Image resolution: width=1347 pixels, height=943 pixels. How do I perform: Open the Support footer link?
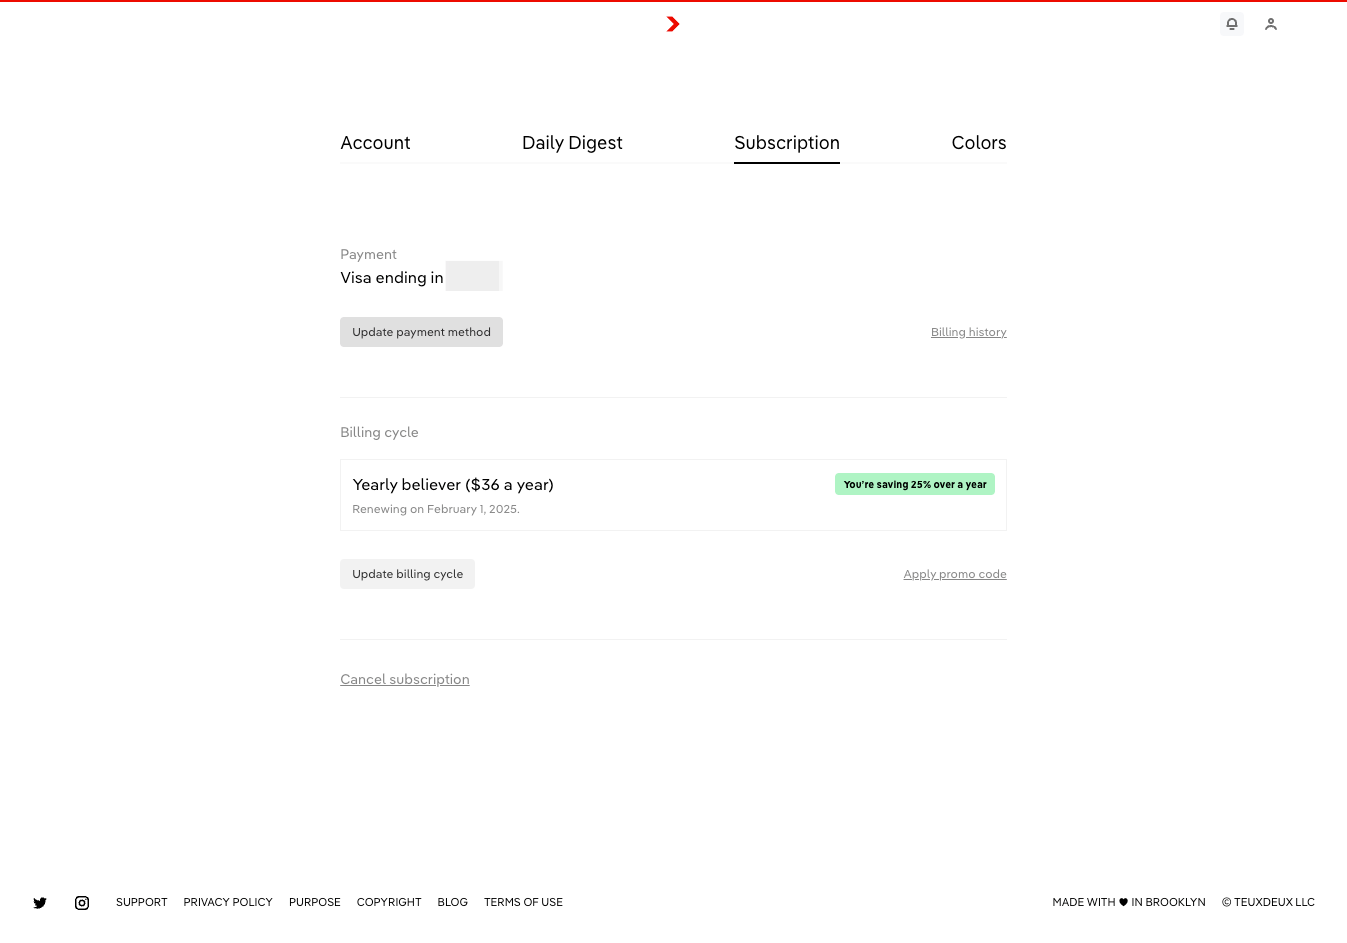coord(142,902)
